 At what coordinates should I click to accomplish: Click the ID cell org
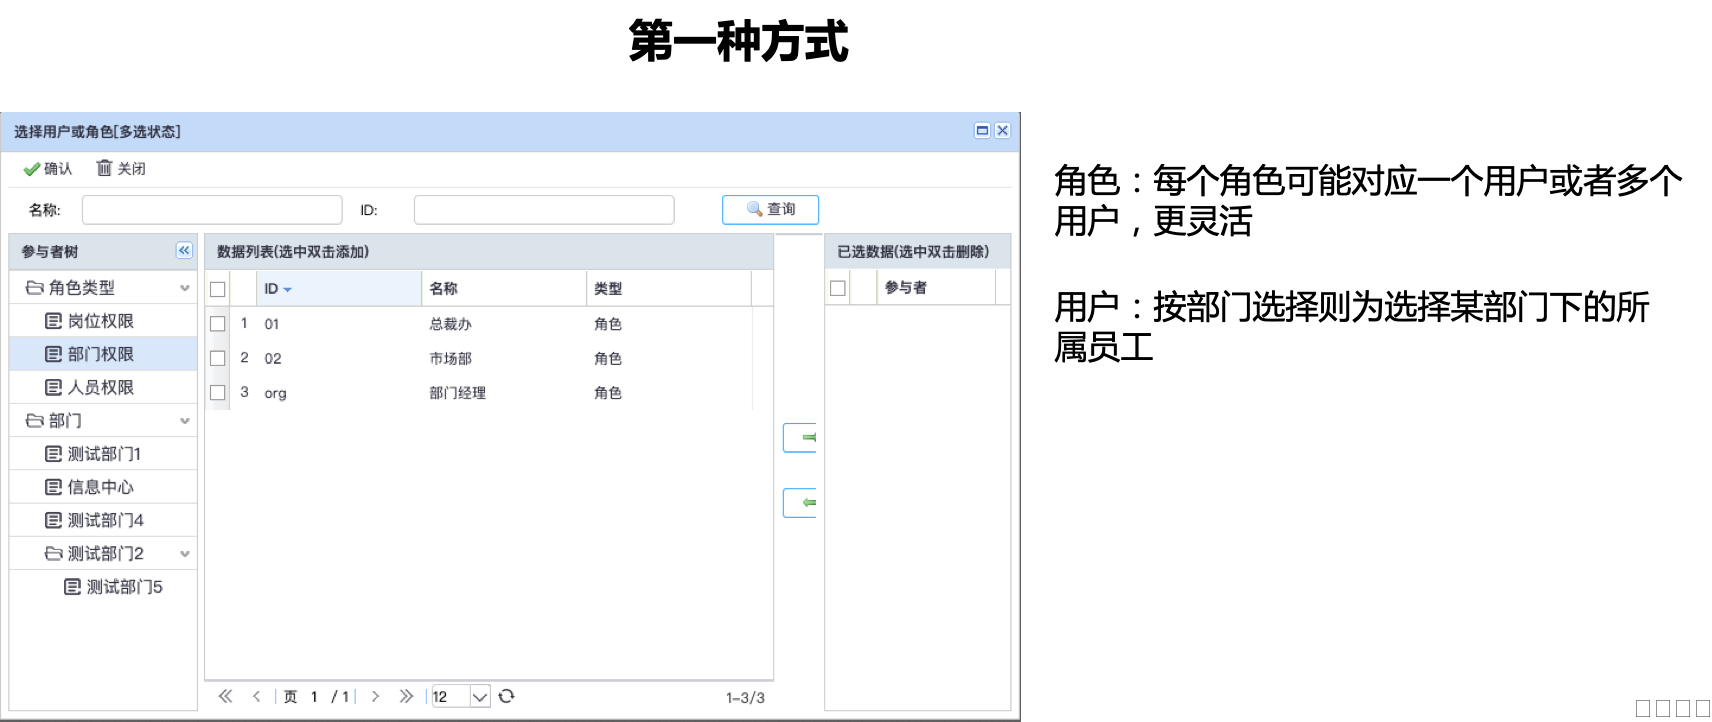coord(275,393)
